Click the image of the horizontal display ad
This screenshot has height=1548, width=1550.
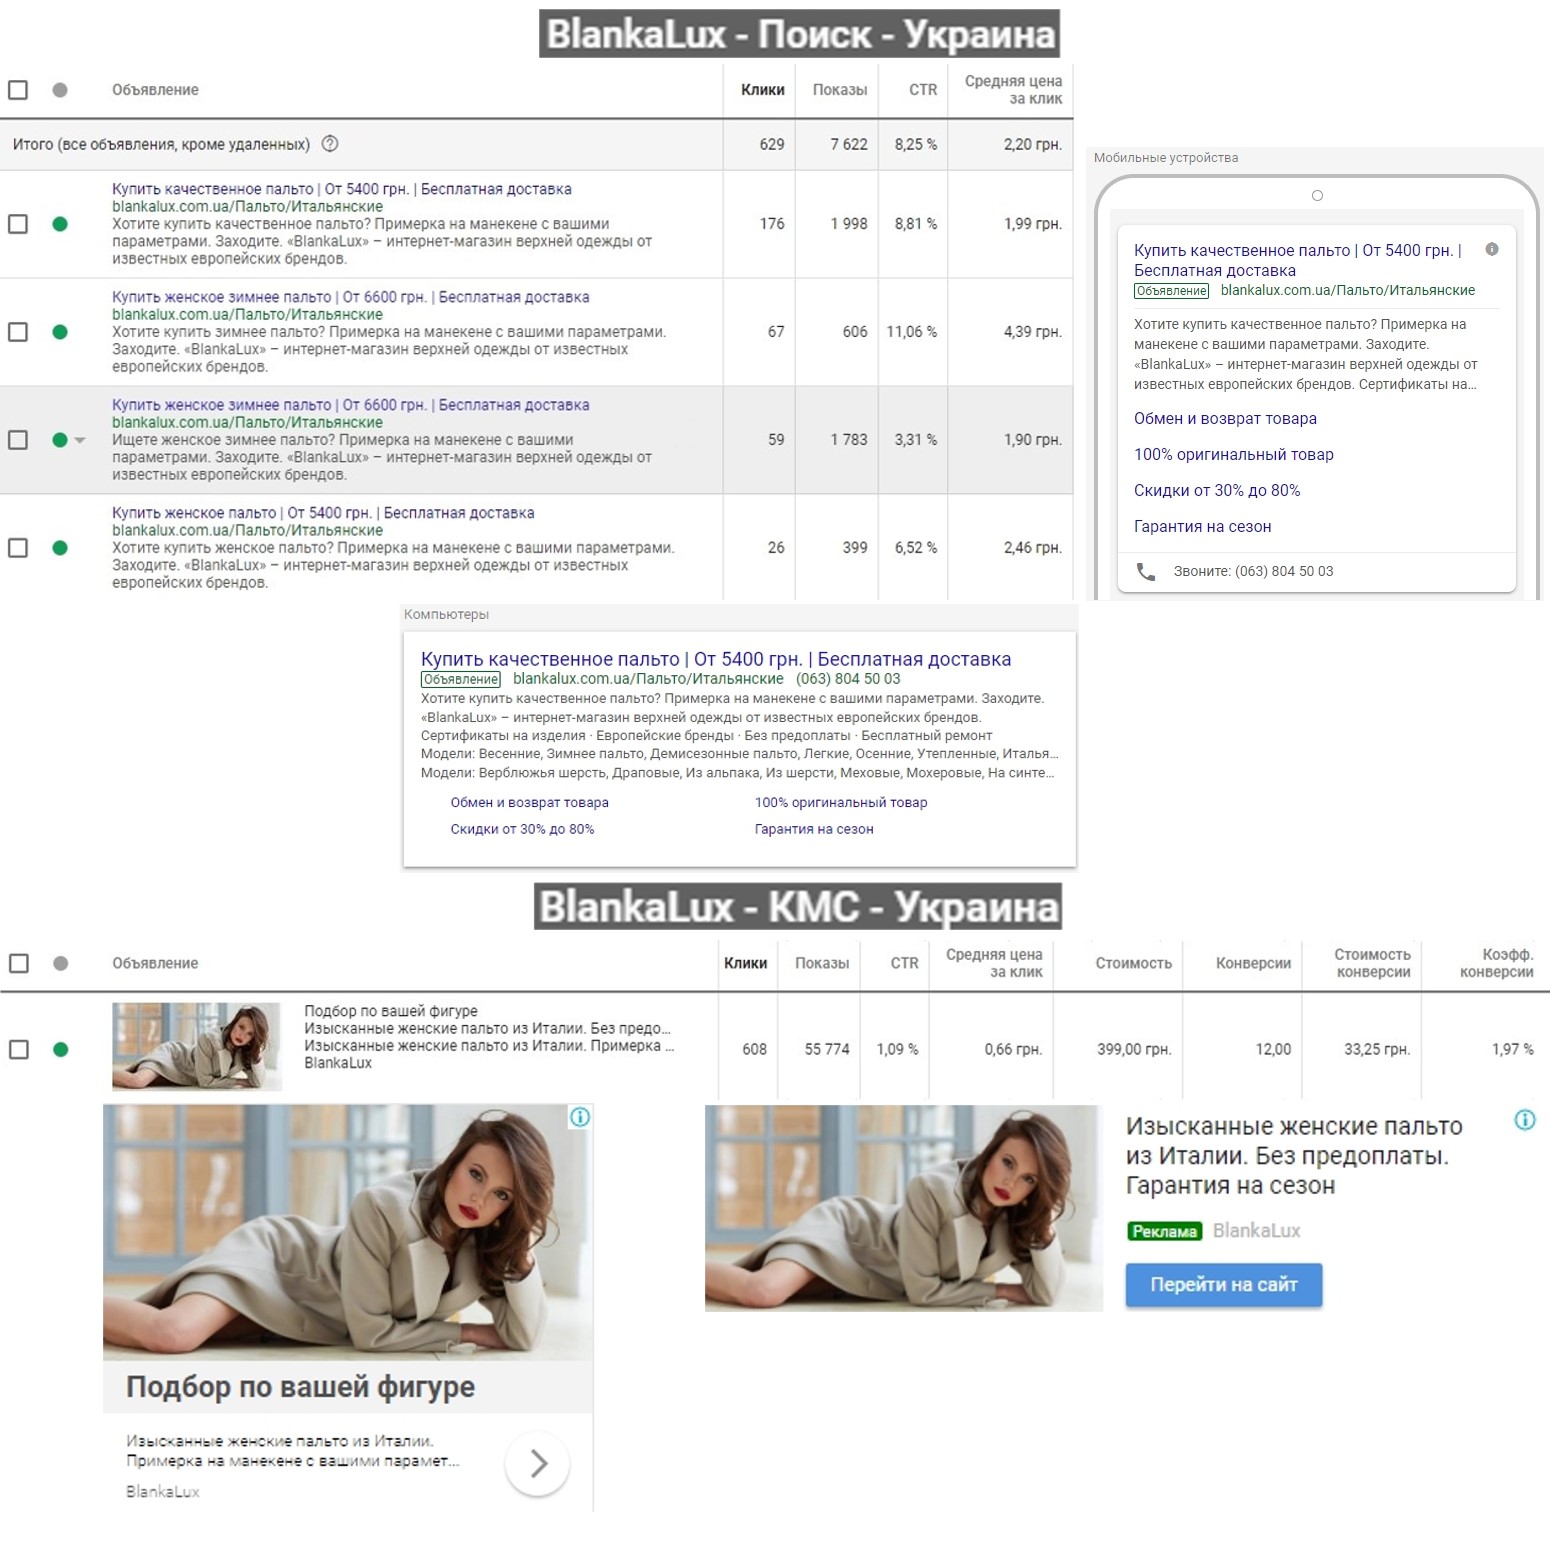click(x=904, y=1208)
